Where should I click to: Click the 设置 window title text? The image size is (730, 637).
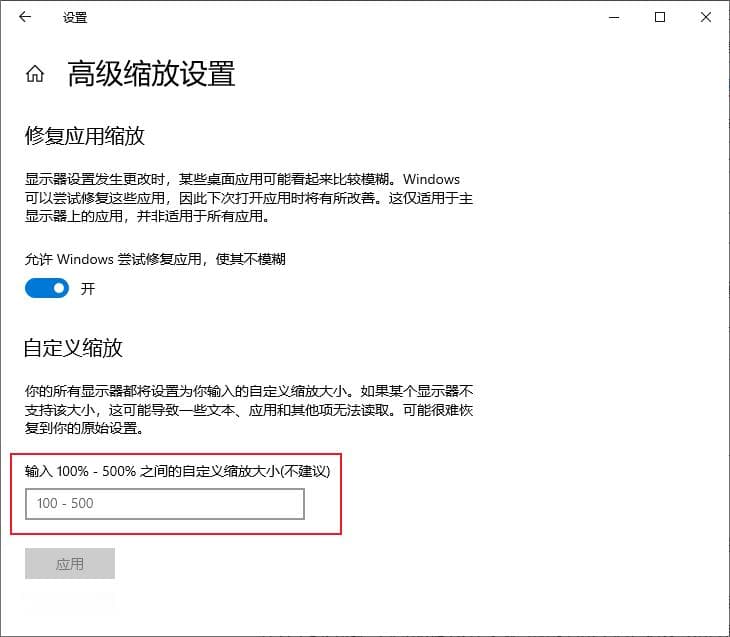[x=75, y=18]
